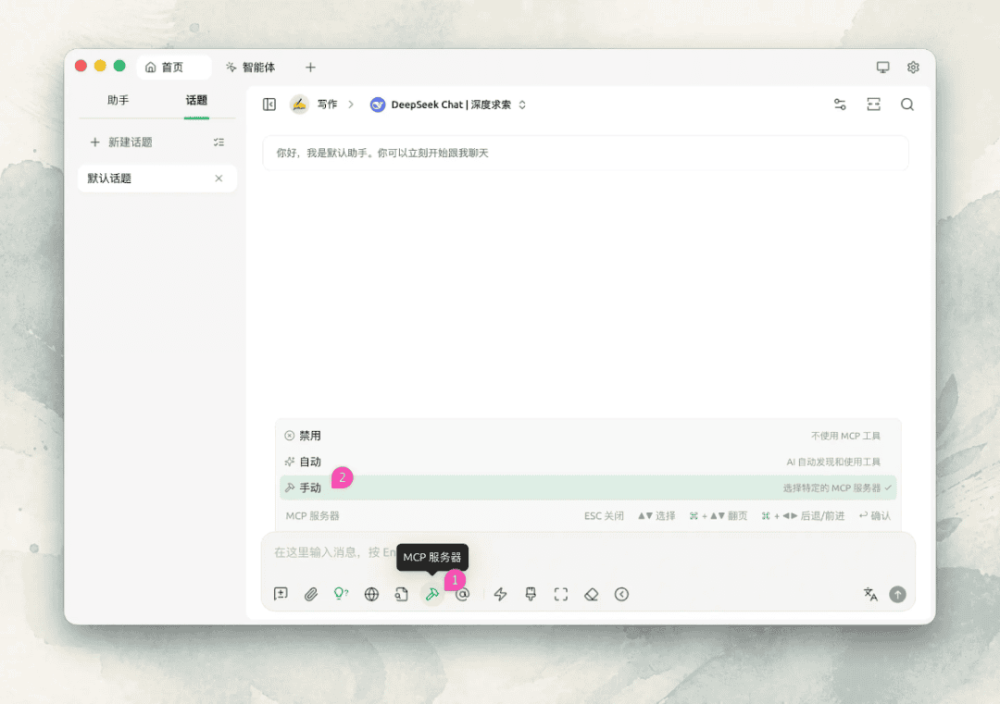Attach a file with the paperclip icon
Screen dimensions: 1000x704
311,594
